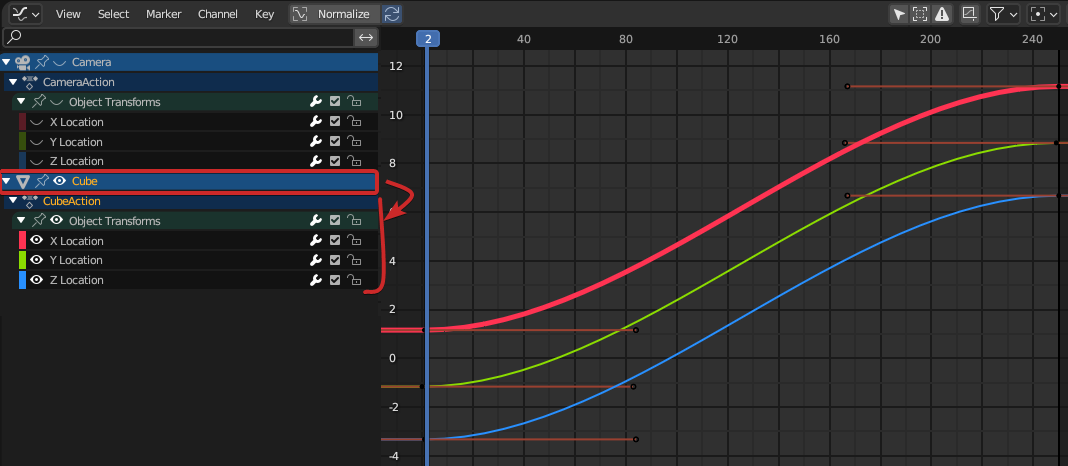Lock Cube's Object Transforms group
This screenshot has width=1068, height=466.
pos(354,221)
